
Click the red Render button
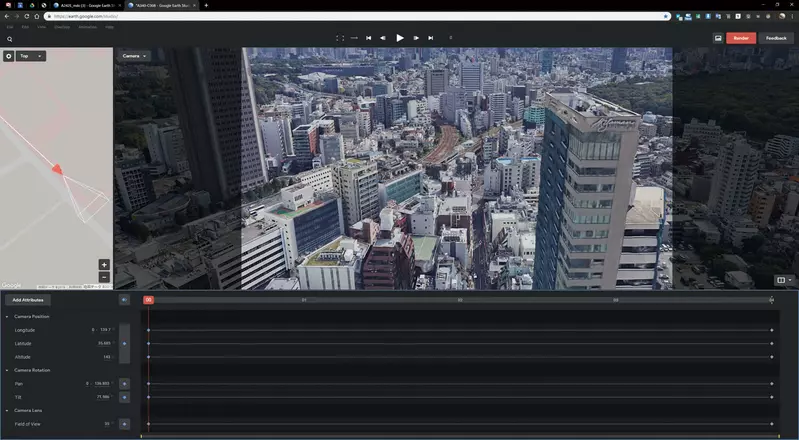(x=741, y=38)
